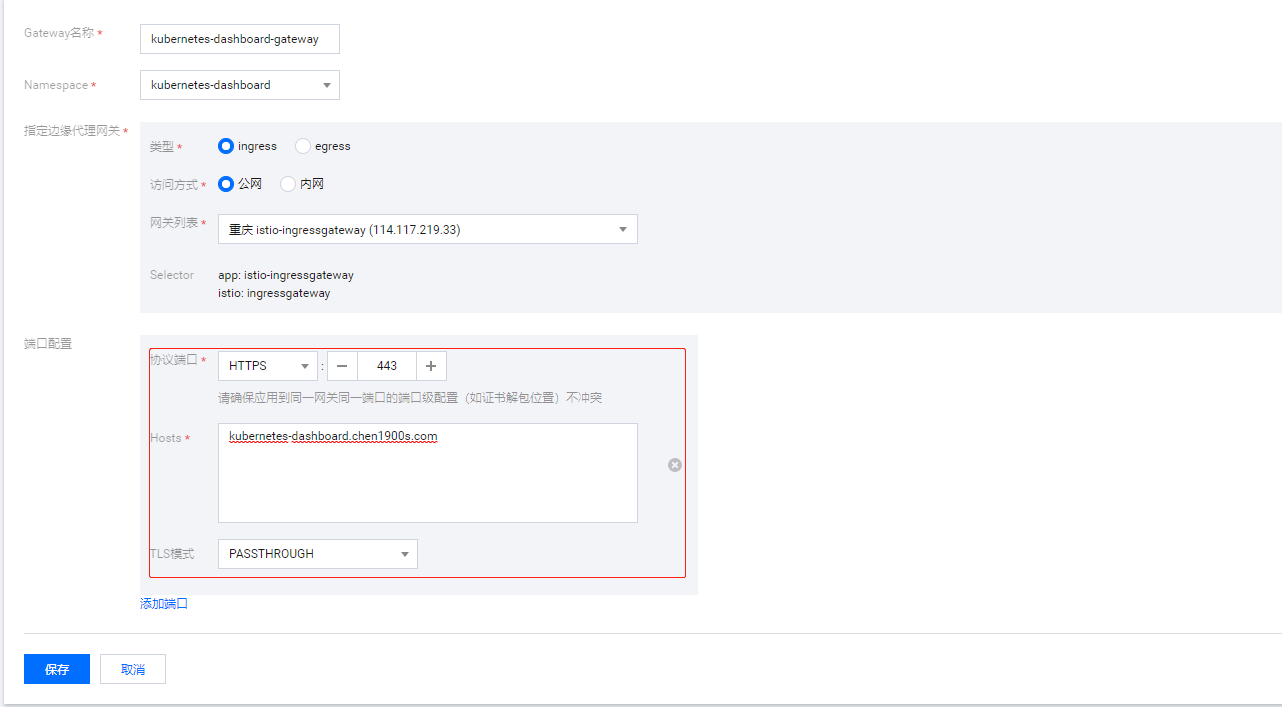Click the 保存 save button
The height and width of the screenshot is (707, 1282).
(x=57, y=669)
